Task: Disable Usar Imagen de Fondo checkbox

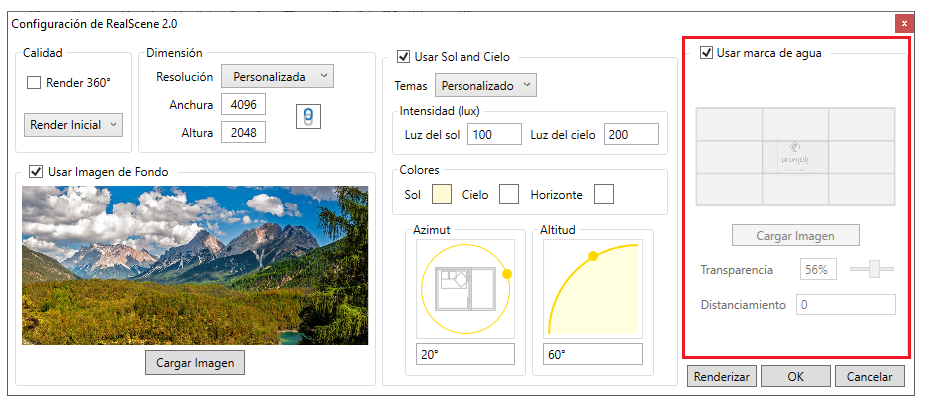Action: click(x=37, y=172)
